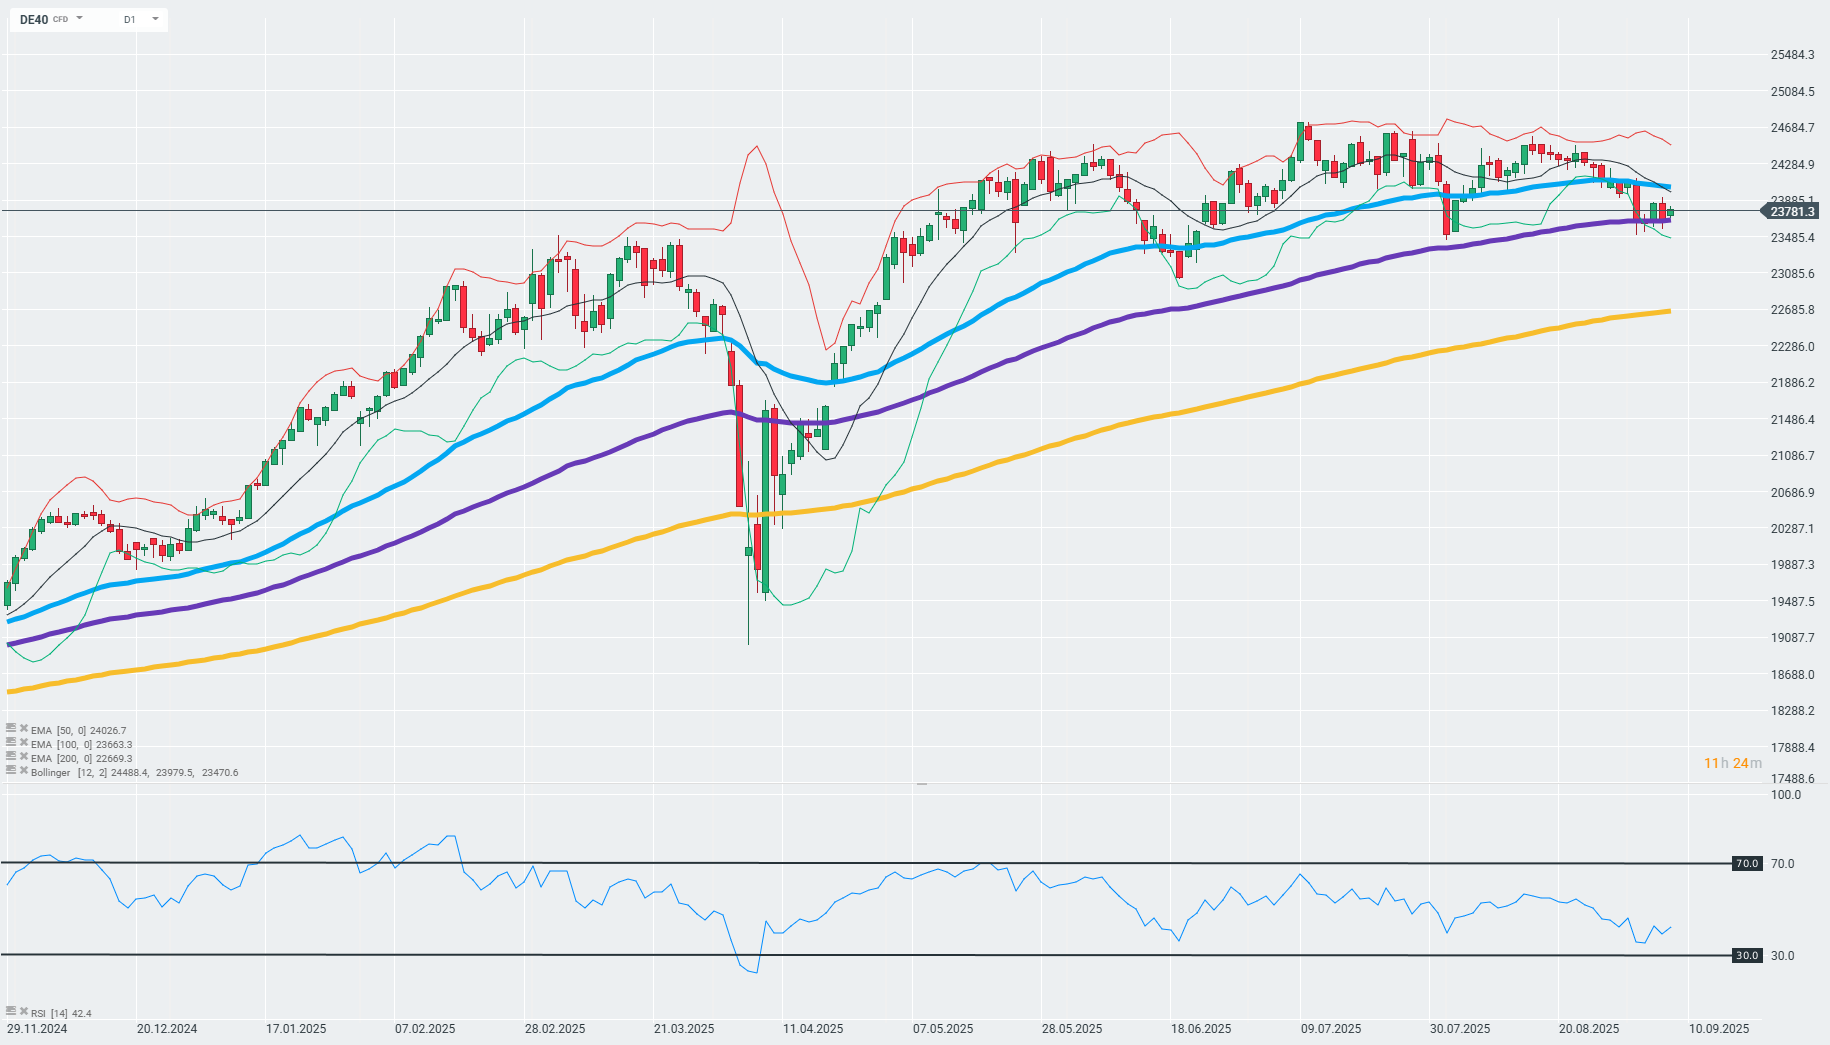Click the 11h 24m candle countdown
Viewport: 1830px width, 1045px height.
tap(1733, 763)
